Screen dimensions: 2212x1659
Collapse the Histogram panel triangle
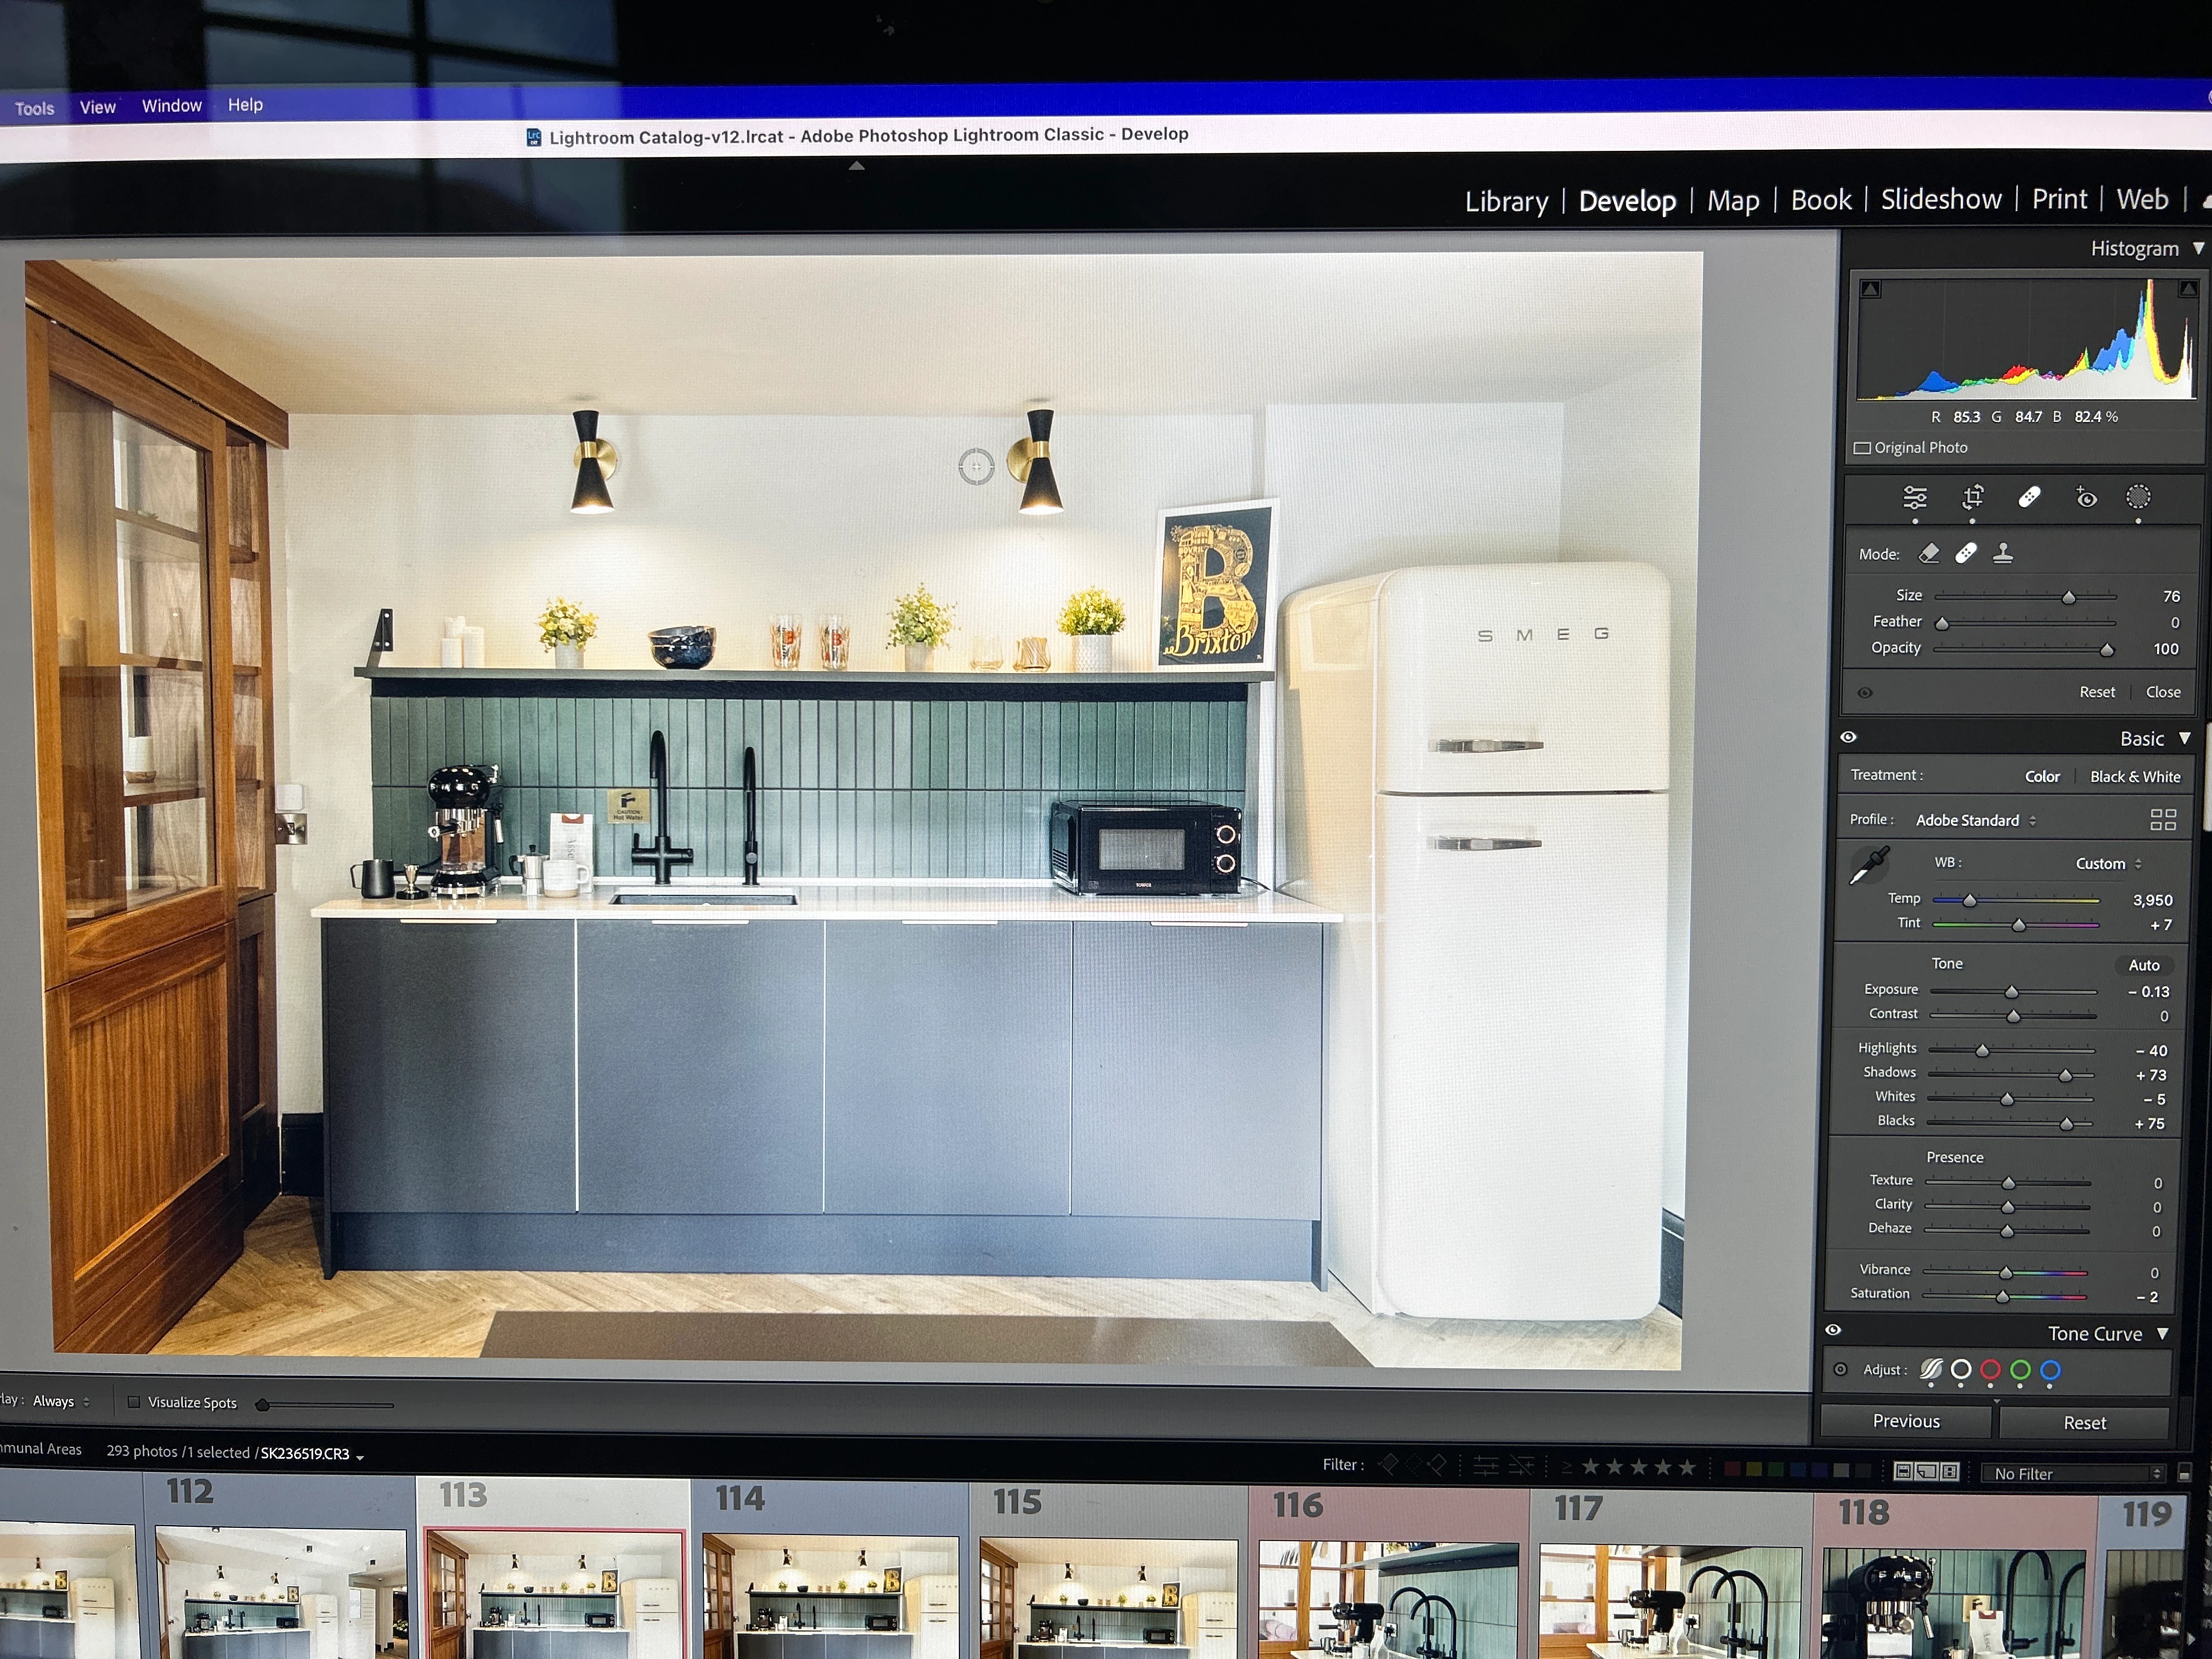click(x=2198, y=248)
